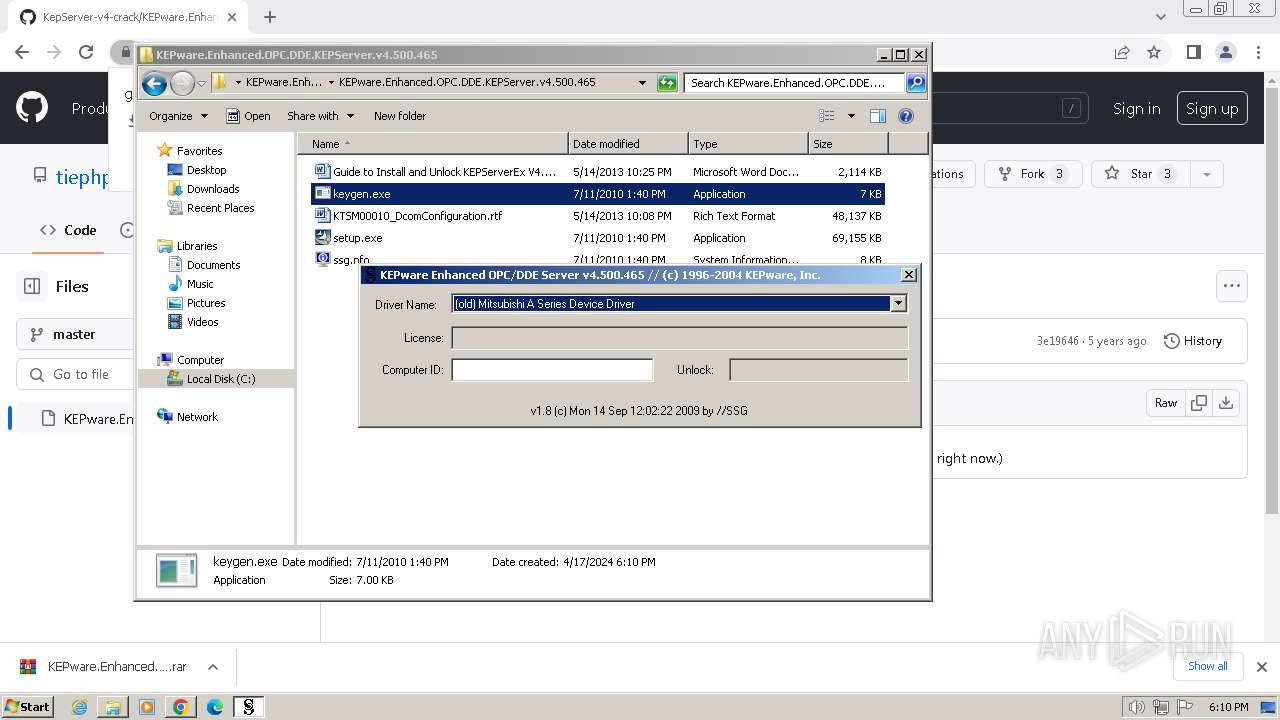Image resolution: width=1280 pixels, height=720 pixels.
Task: Open the Driver Name dropdown arrow
Action: pos(898,303)
